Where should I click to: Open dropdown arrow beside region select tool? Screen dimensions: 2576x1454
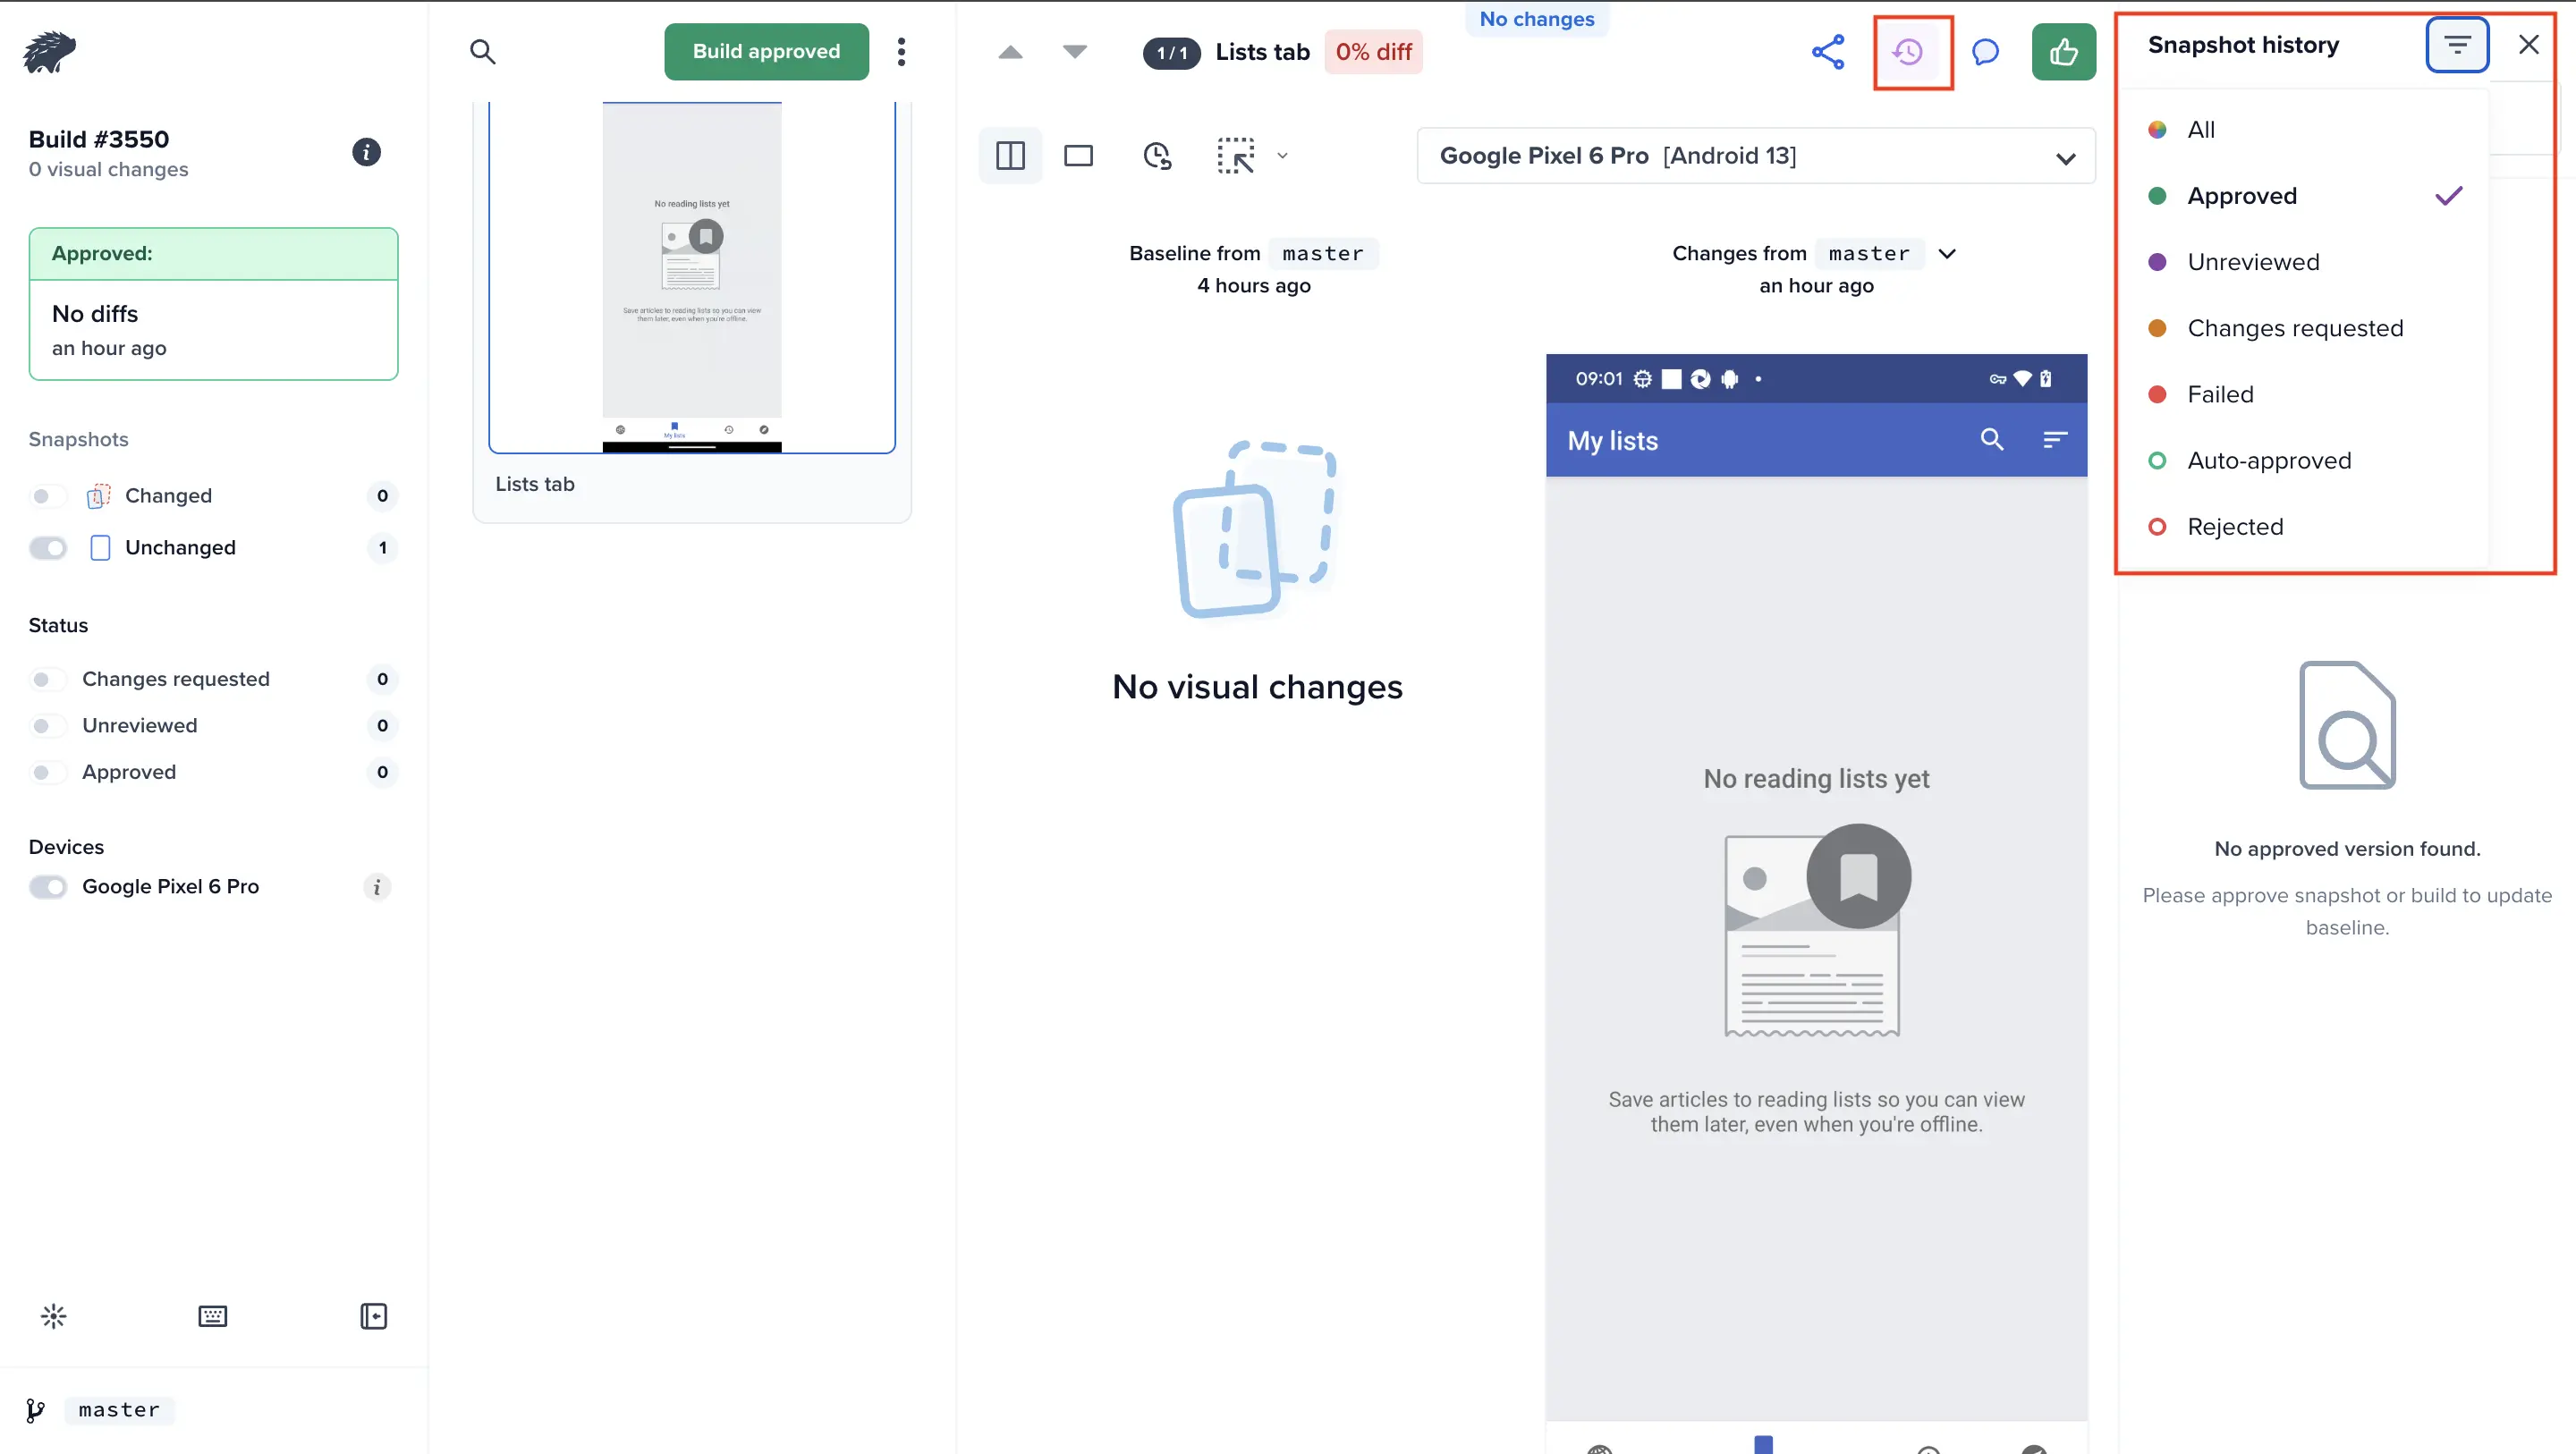click(1282, 156)
